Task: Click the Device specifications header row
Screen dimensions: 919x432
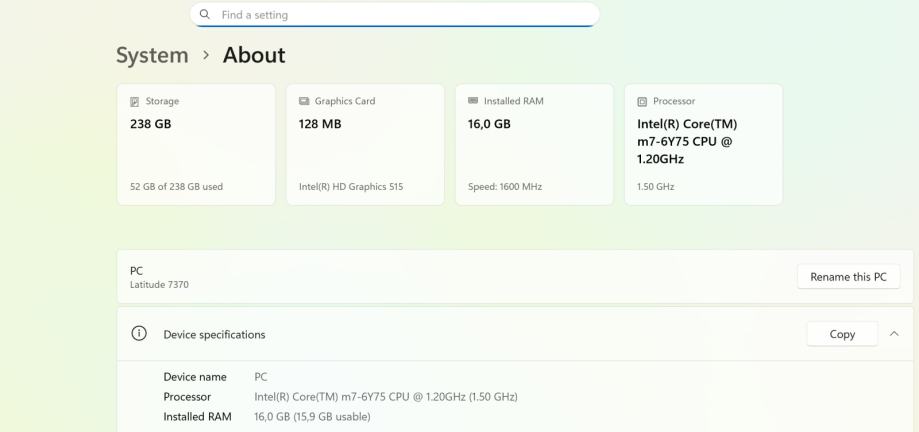Action: click(450, 334)
